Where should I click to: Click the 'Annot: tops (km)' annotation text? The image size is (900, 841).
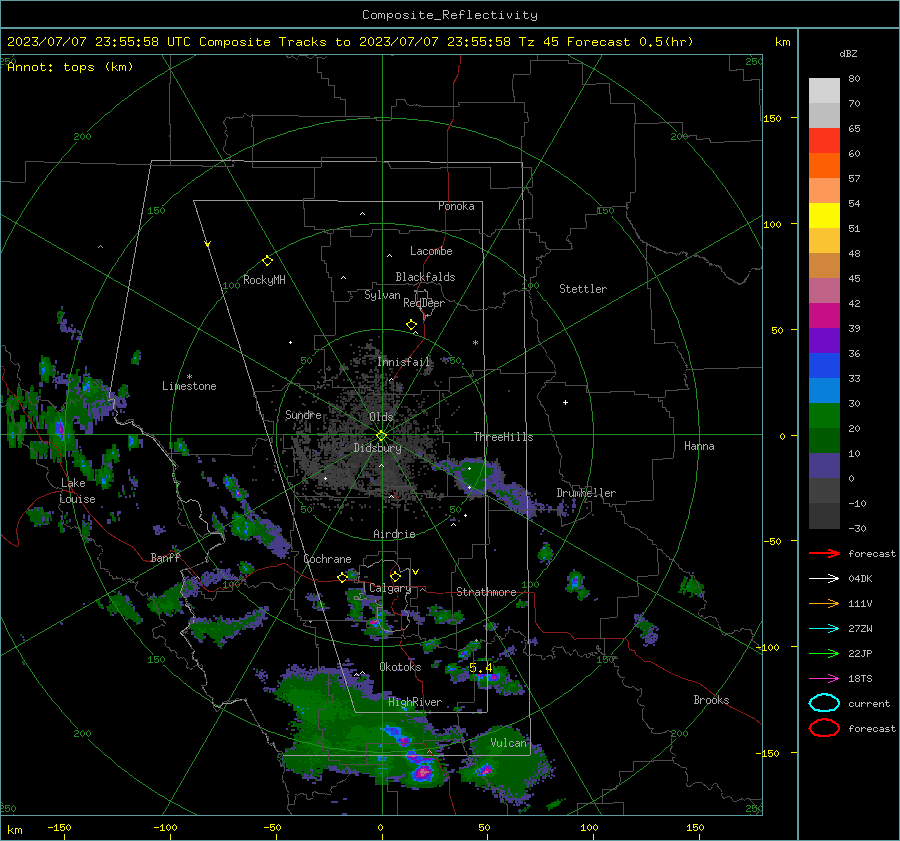(x=70, y=67)
